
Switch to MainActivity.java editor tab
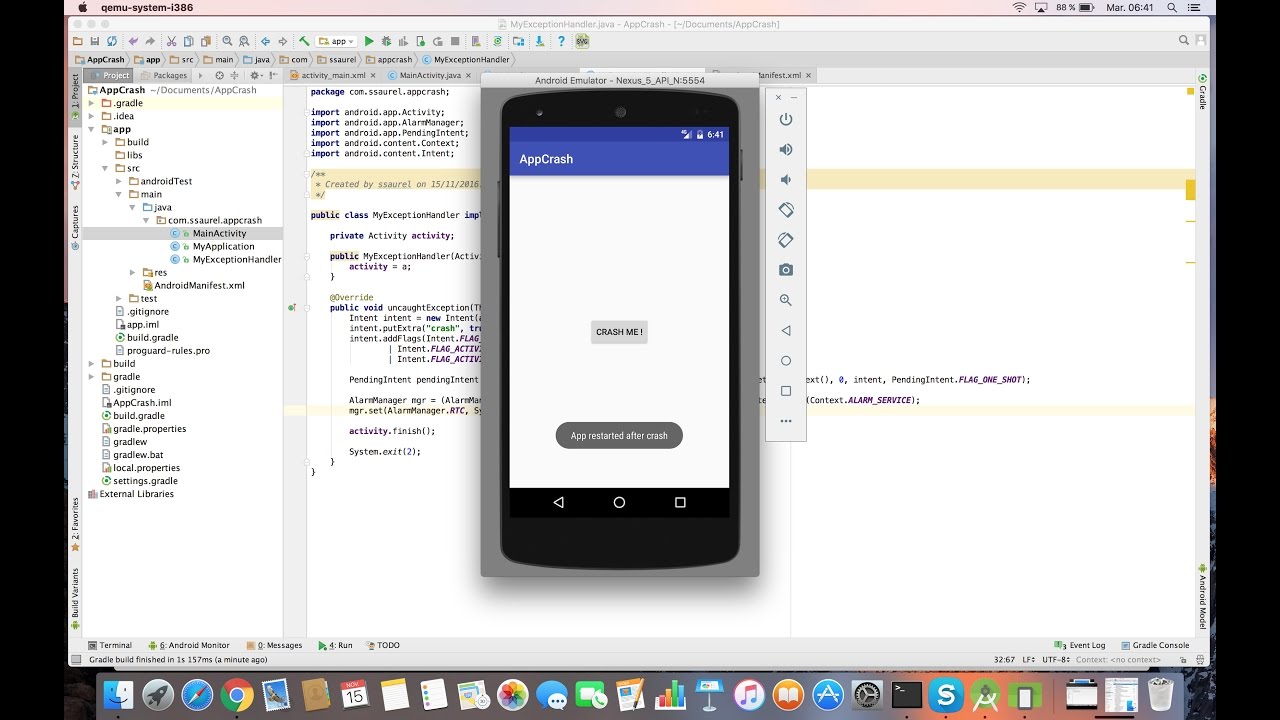pos(430,75)
